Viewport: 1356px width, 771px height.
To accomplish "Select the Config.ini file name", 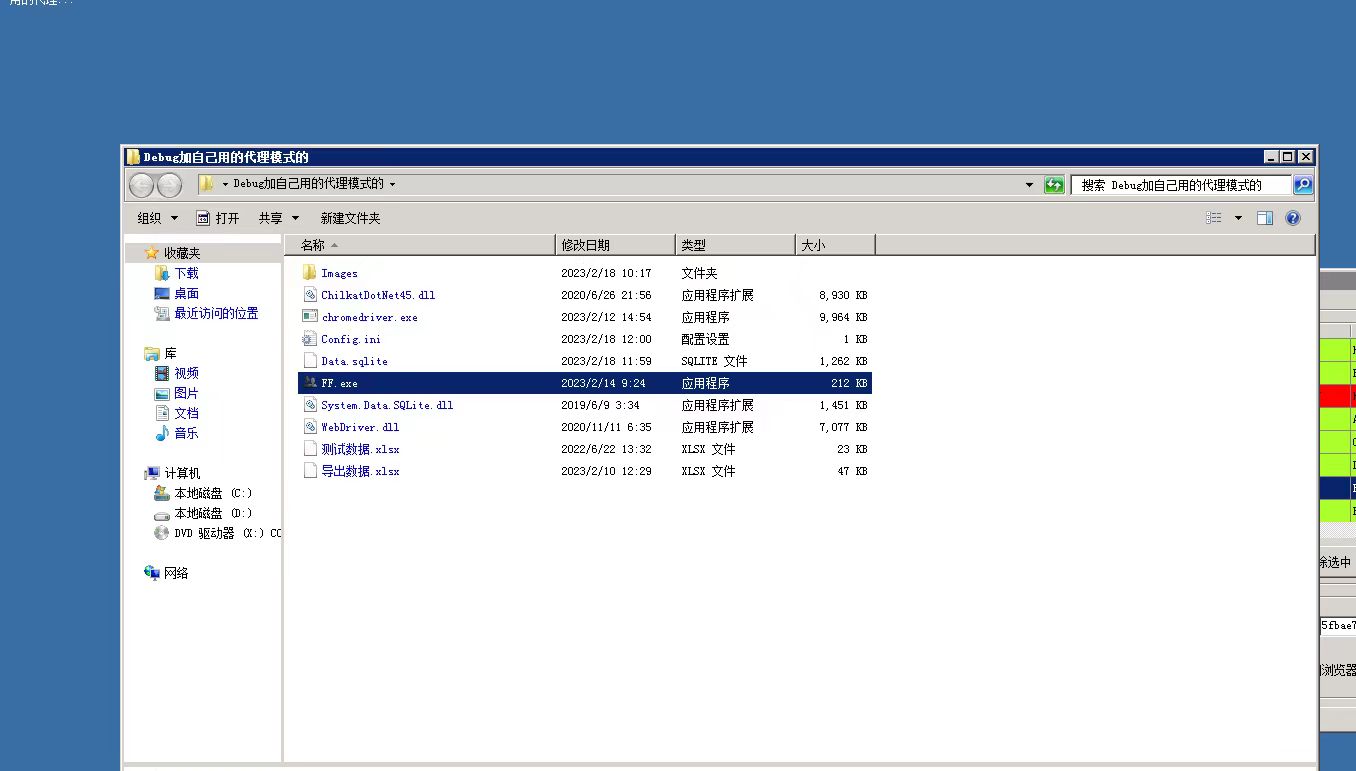I will pyautogui.click(x=351, y=339).
